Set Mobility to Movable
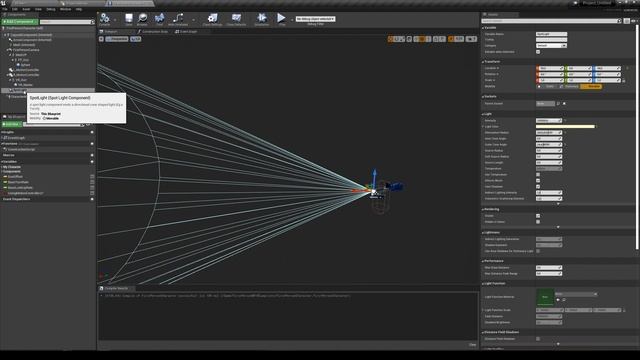640x360 pixels. tap(591, 87)
